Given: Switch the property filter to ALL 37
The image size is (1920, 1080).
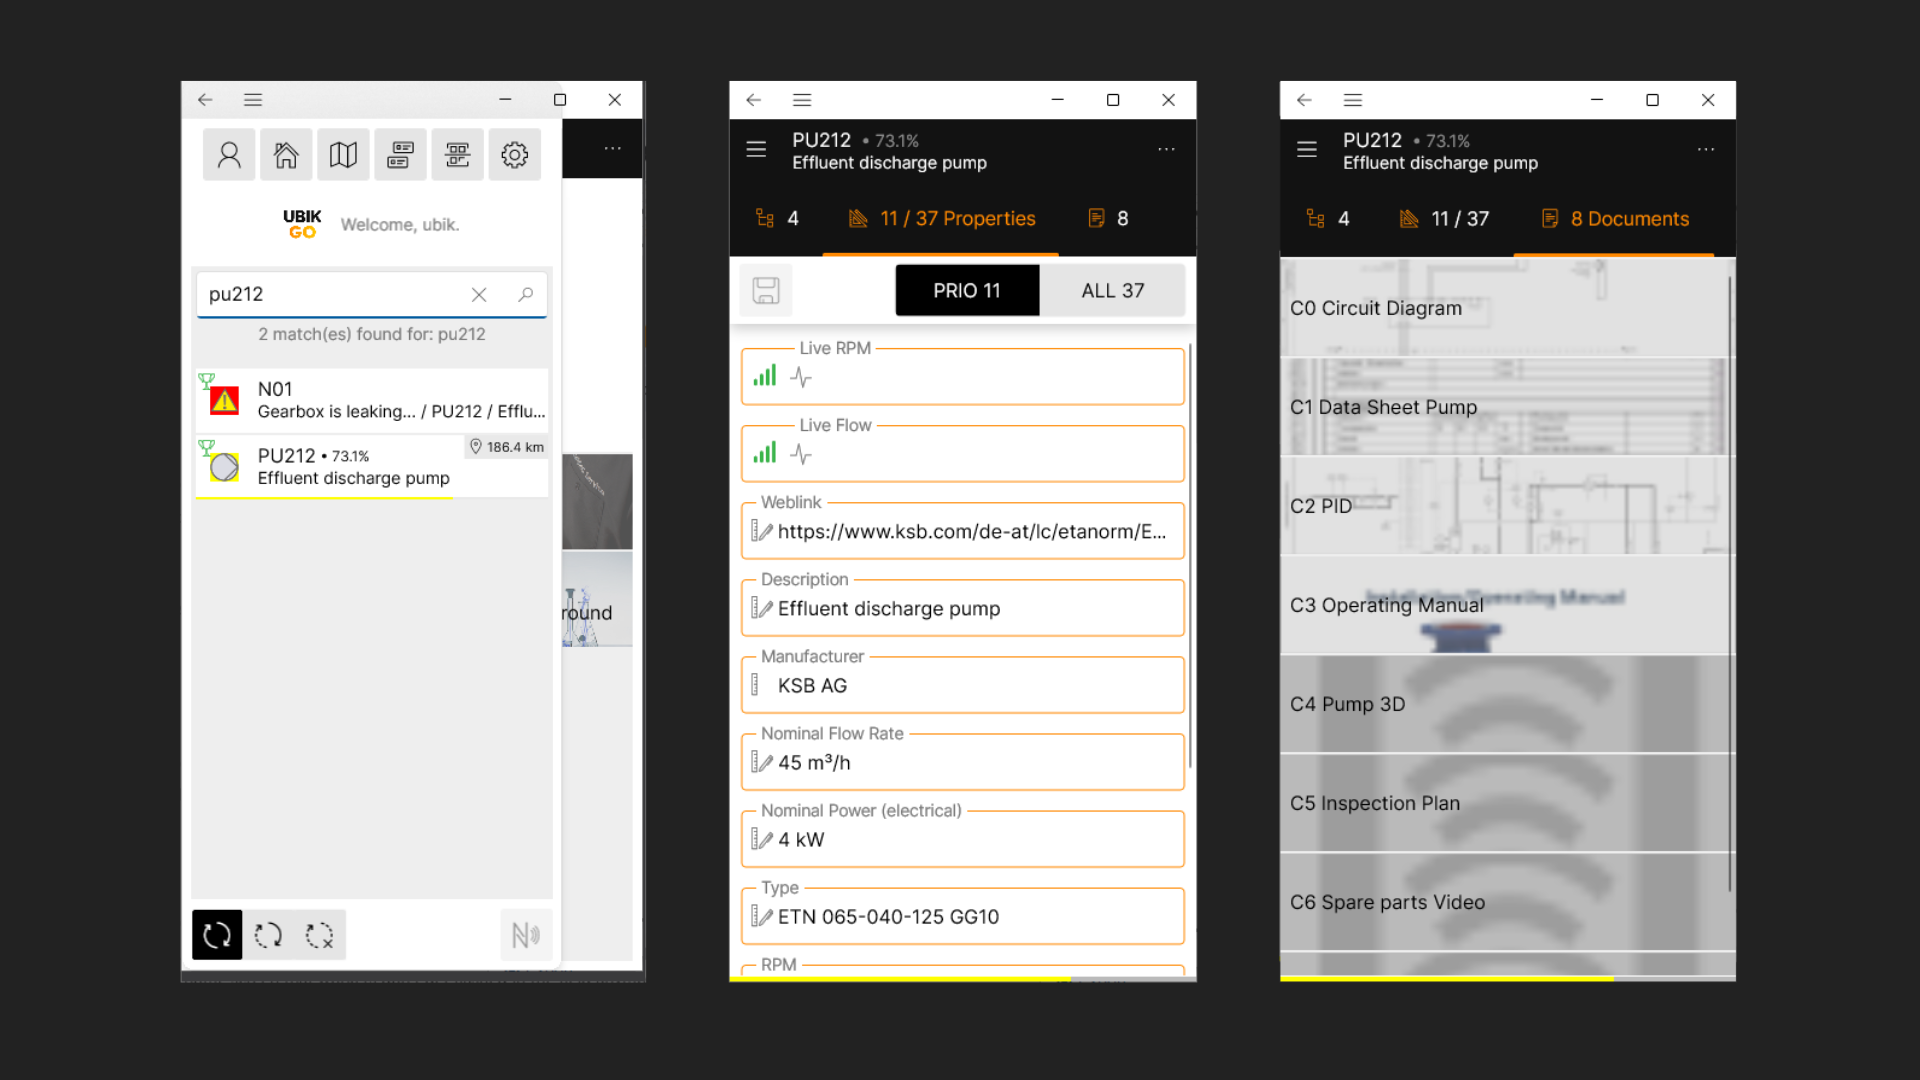Looking at the screenshot, I should coord(1112,290).
